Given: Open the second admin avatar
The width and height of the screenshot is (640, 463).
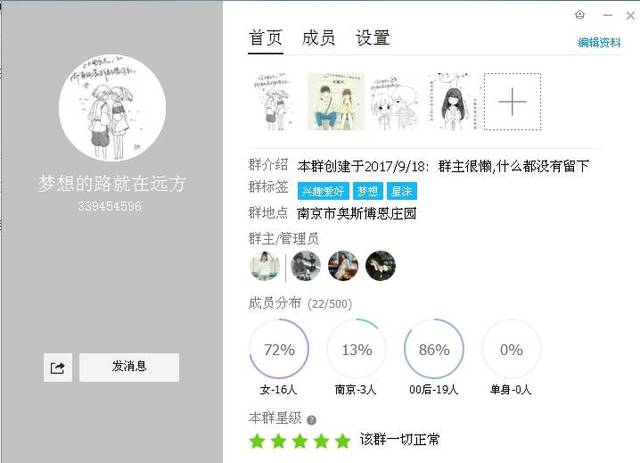Looking at the screenshot, I should (x=305, y=266).
